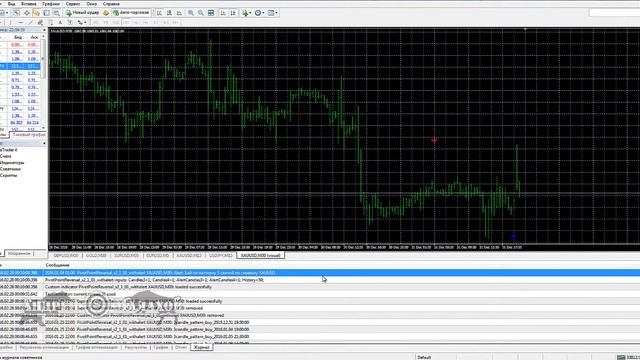
Task: Click the Бид column header
Action: (x=18, y=37)
